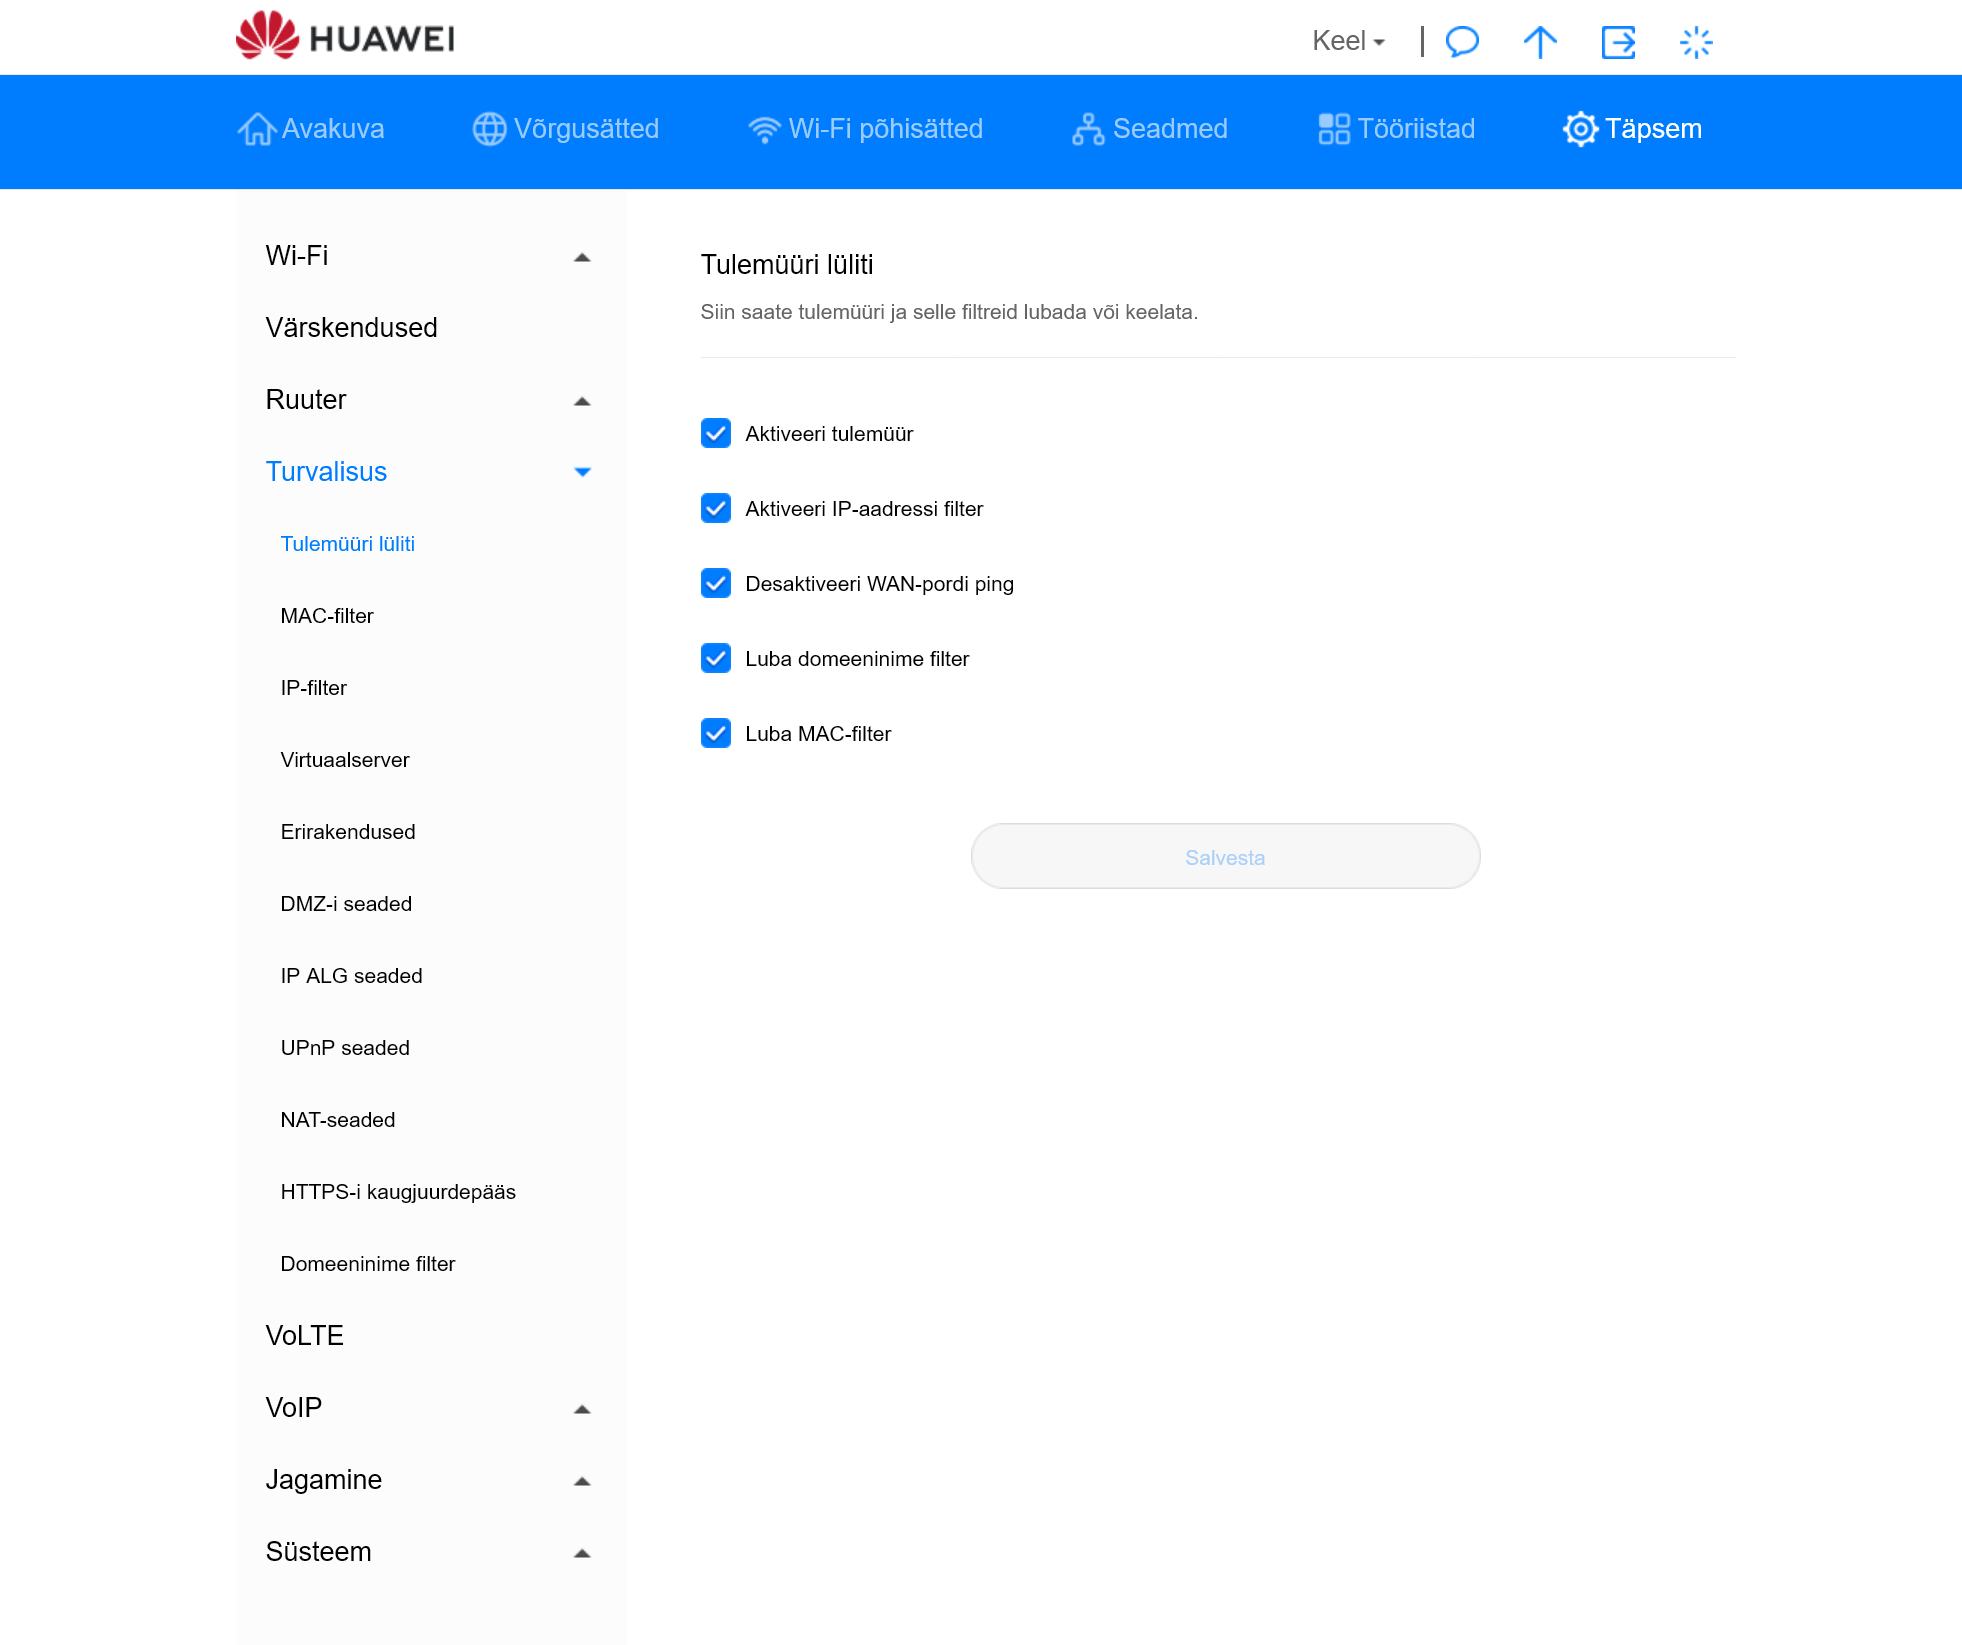Image resolution: width=1962 pixels, height=1645 pixels.
Task: Click the globe icon beside Võrgusätted
Action: (489, 129)
